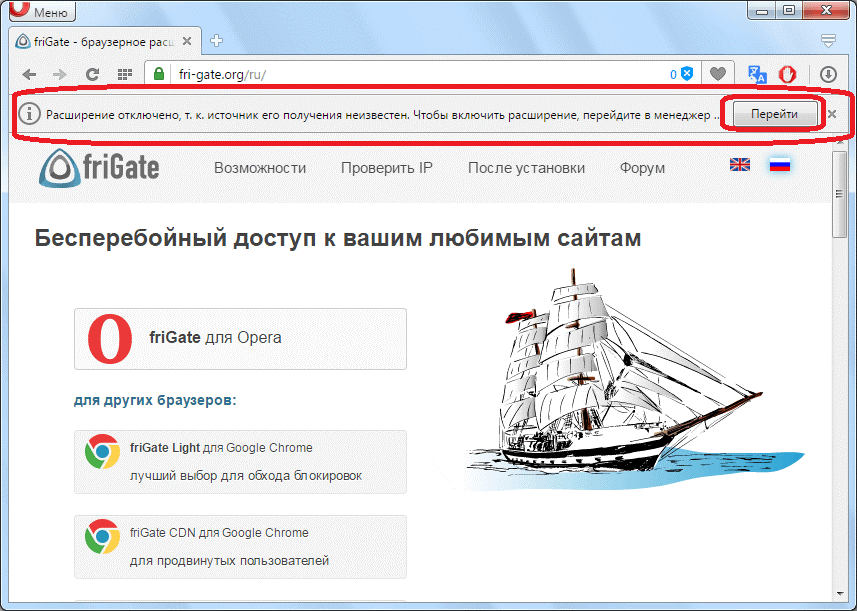Reload the current page
Image resolution: width=857 pixels, height=611 pixels.
(92, 74)
